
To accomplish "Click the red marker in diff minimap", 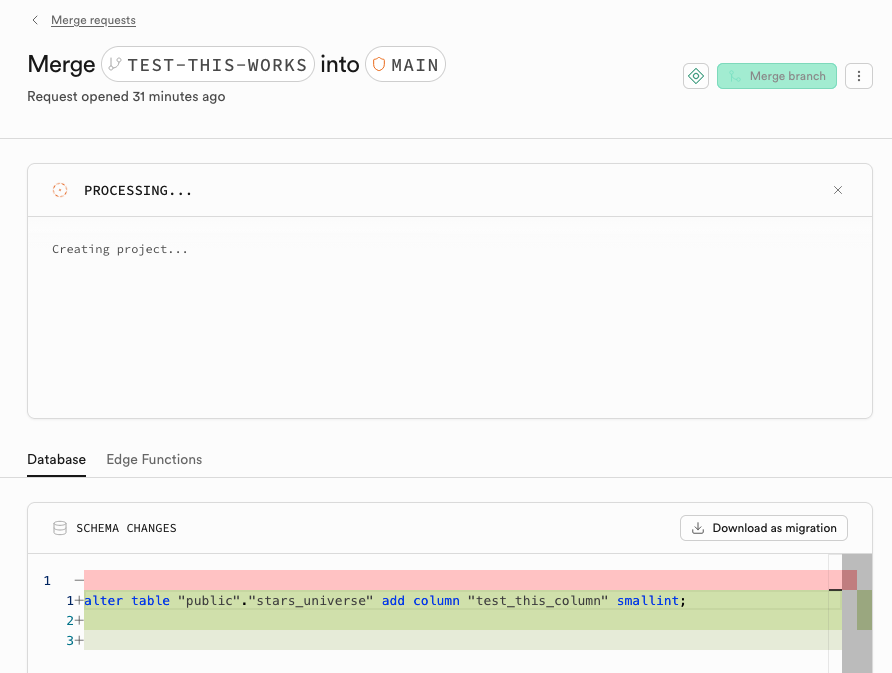I will click(x=849, y=580).
